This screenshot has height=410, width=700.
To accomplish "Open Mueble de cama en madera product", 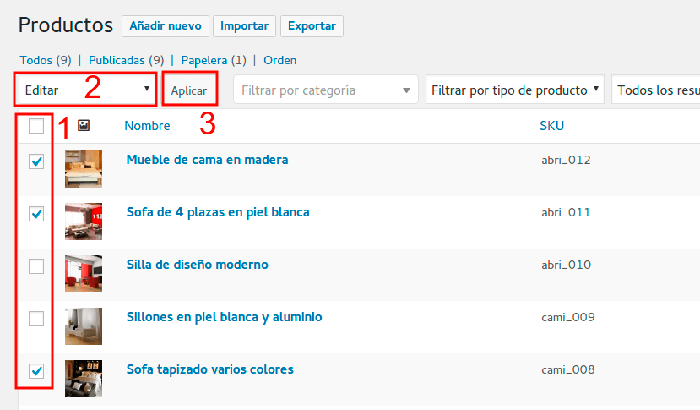I will pyautogui.click(x=207, y=159).
